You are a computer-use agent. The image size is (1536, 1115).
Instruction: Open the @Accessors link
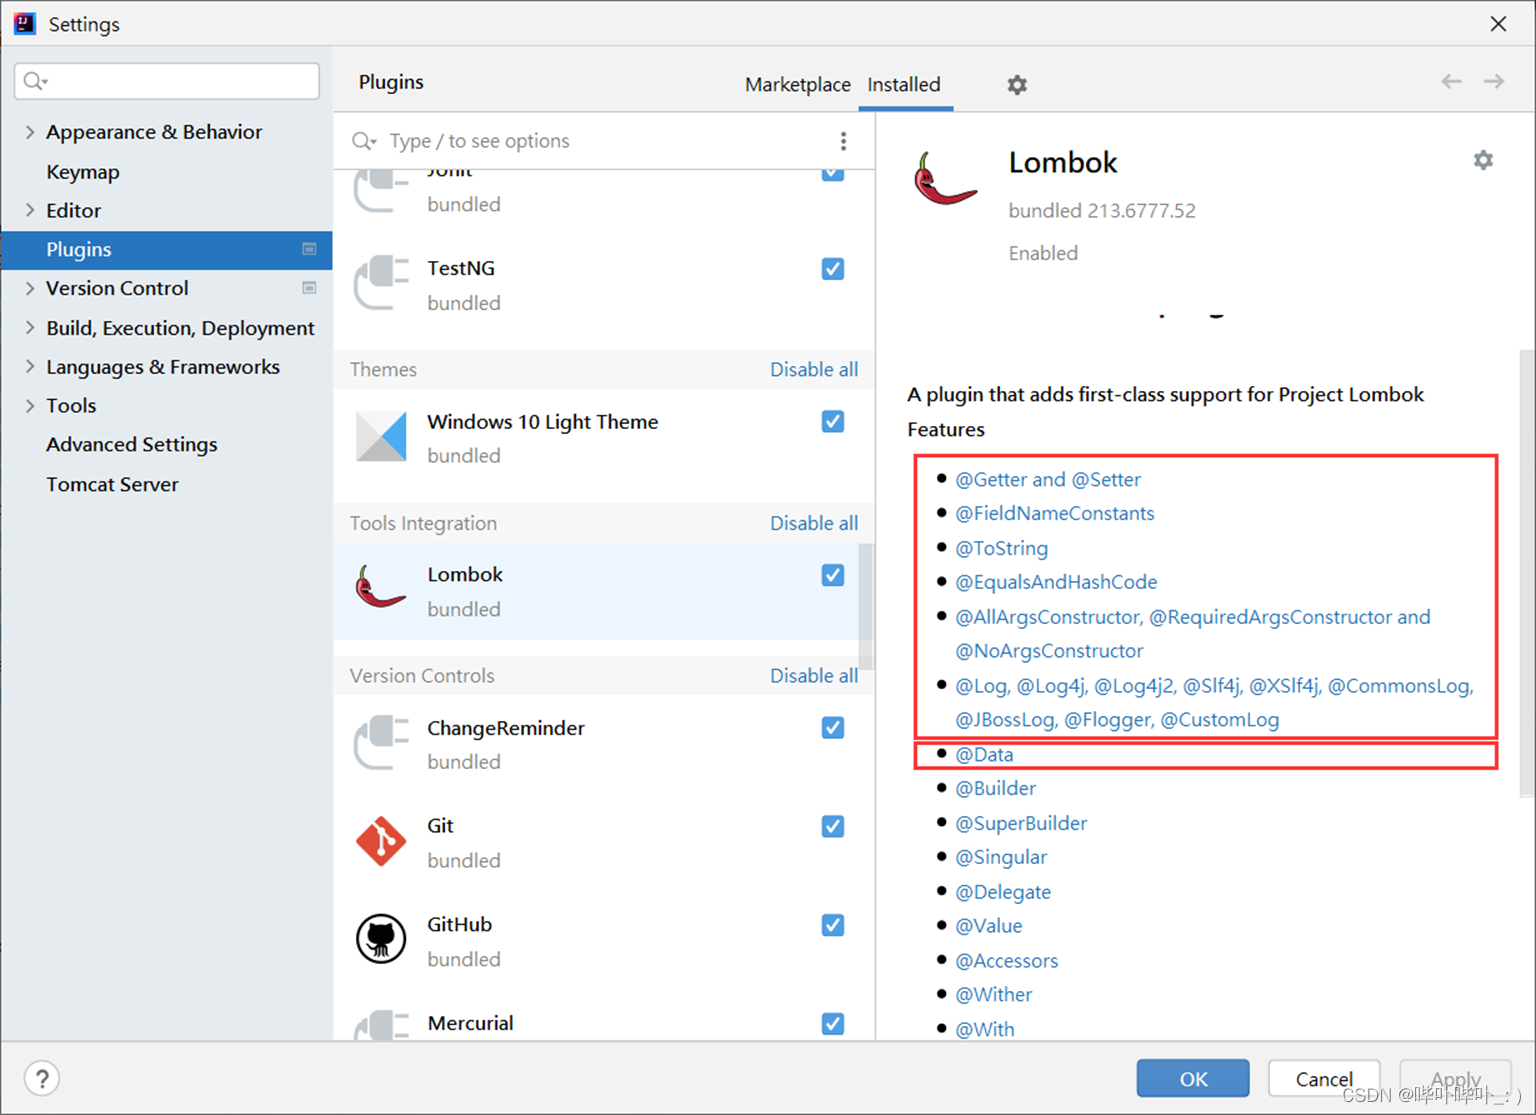point(1007,961)
